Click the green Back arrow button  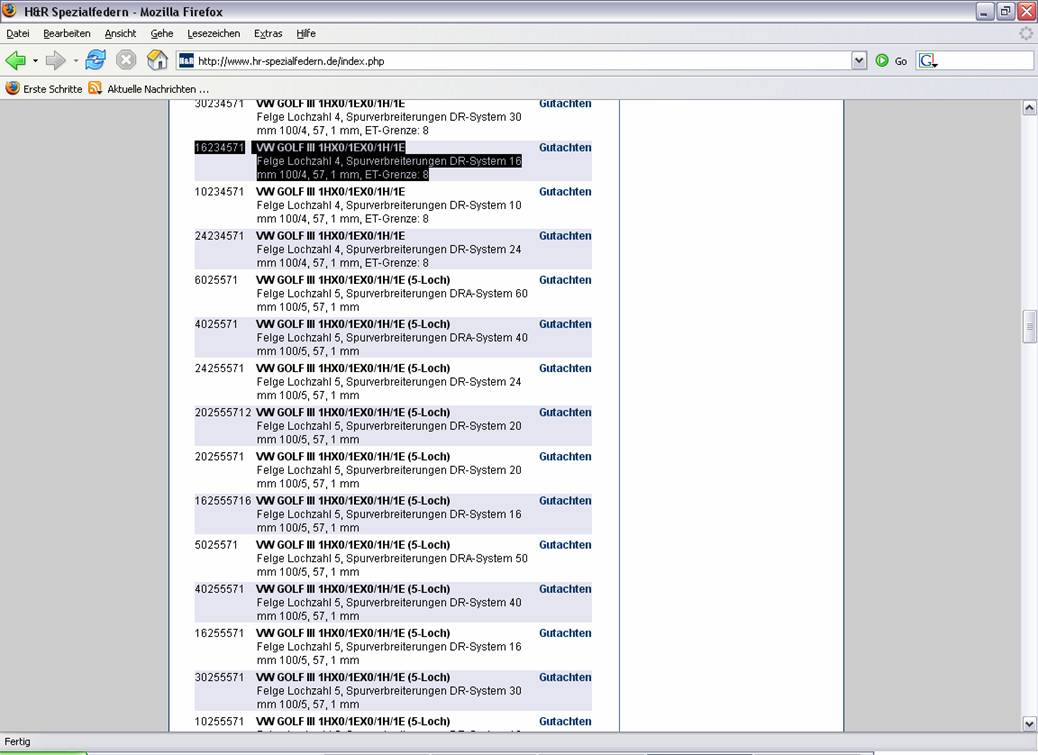click(x=16, y=61)
